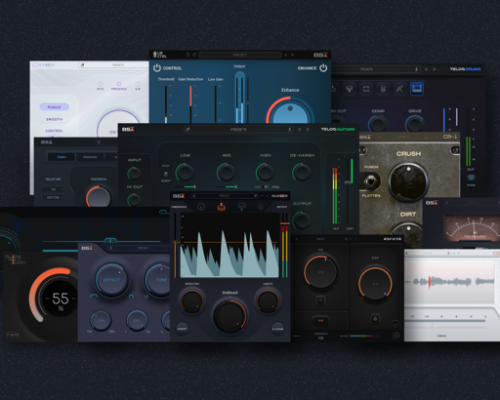Click the FEEDBACK knob in delay plugin
Image resolution: width=500 pixels, height=400 pixels.
point(99,197)
